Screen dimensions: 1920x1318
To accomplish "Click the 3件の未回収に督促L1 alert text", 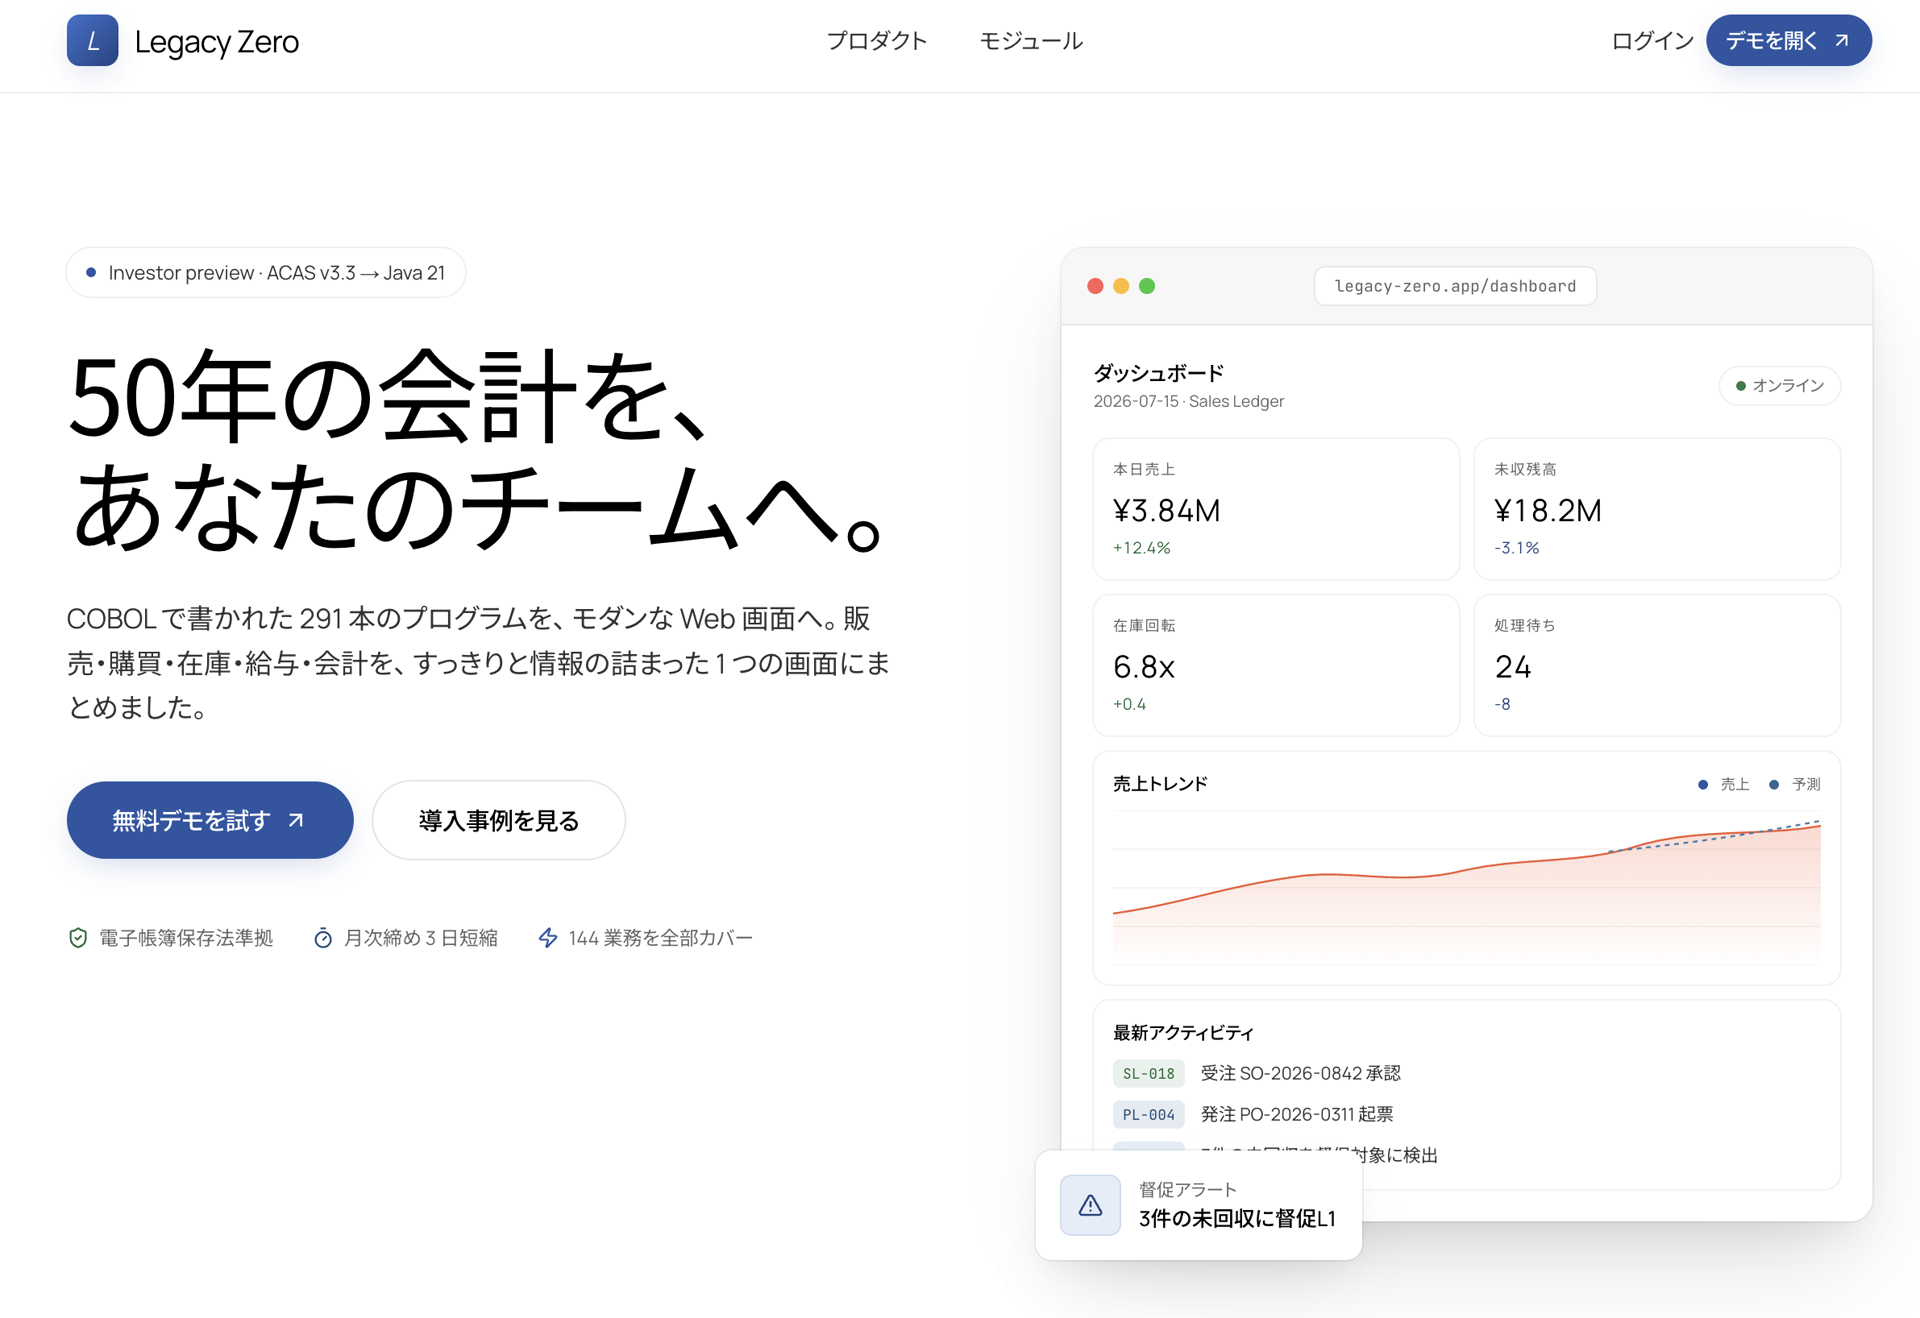I will (x=1237, y=1219).
